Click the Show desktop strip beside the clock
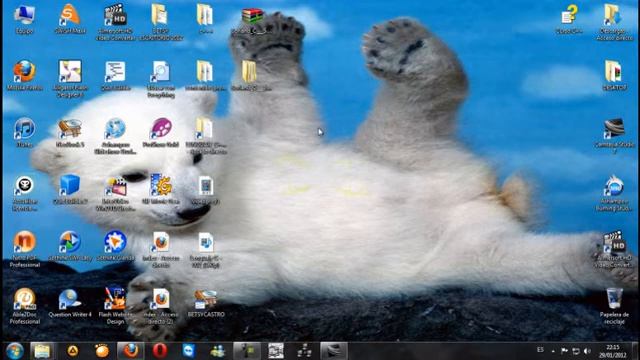The height and width of the screenshot is (360, 640). (635, 351)
